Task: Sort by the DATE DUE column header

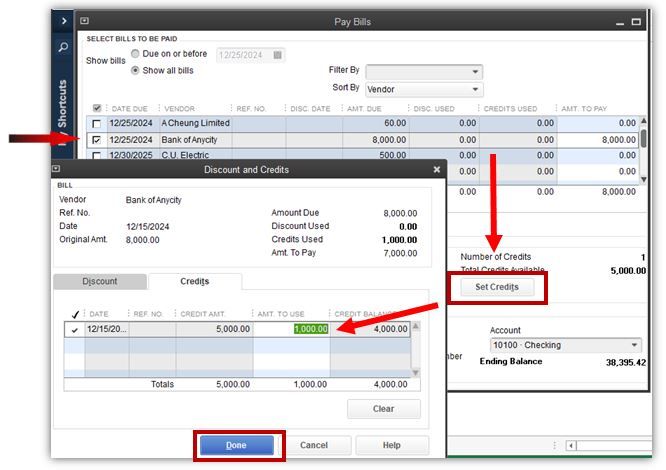Action: pyautogui.click(x=129, y=109)
